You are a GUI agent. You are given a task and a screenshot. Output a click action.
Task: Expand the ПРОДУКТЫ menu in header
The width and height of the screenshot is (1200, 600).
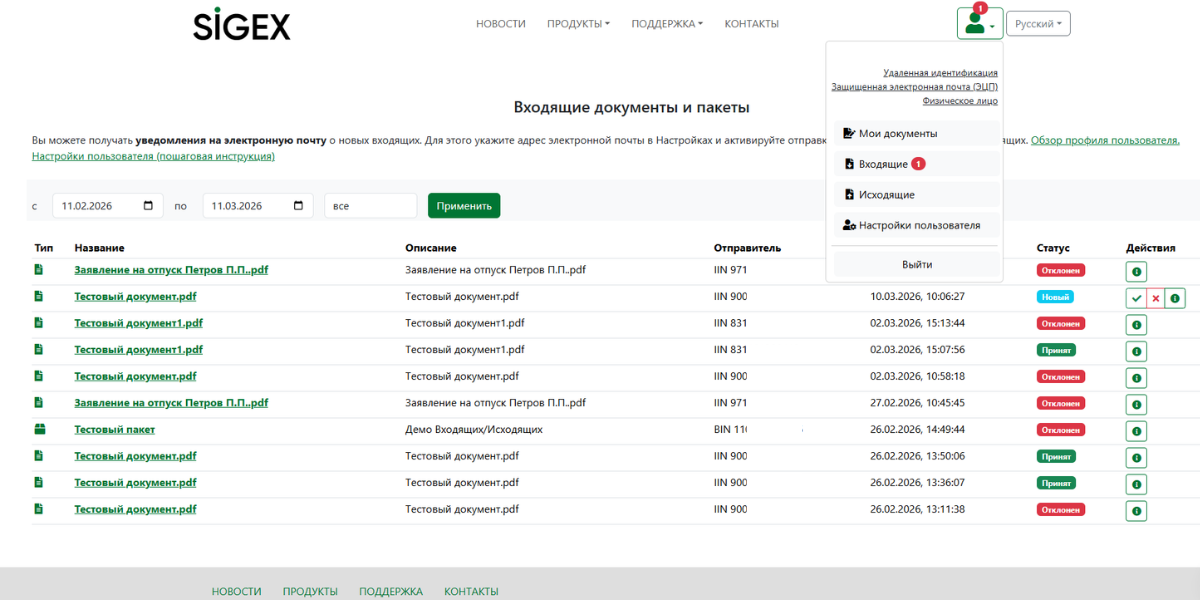(x=578, y=24)
